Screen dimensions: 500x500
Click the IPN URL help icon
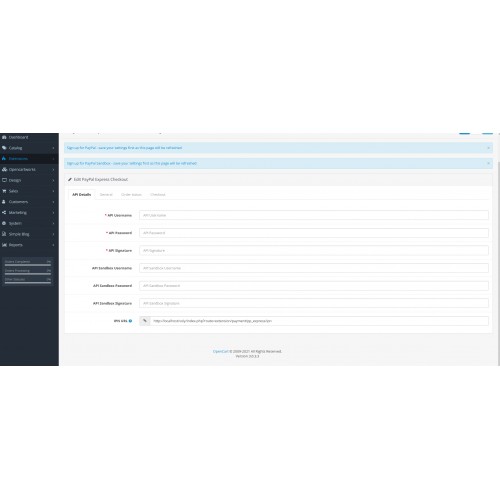(130, 321)
